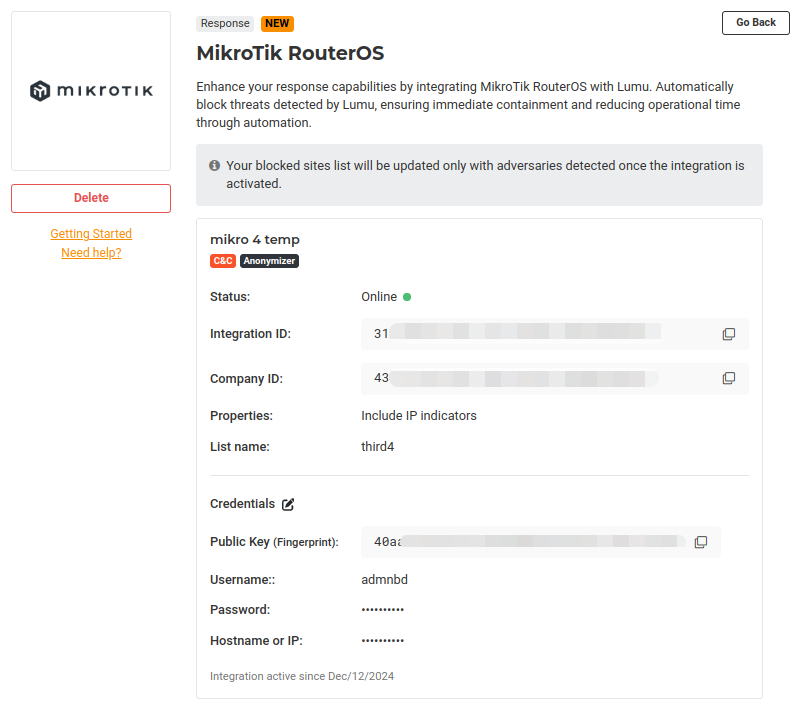
Task: Click the info icon in notice banner
Action: click(x=214, y=166)
